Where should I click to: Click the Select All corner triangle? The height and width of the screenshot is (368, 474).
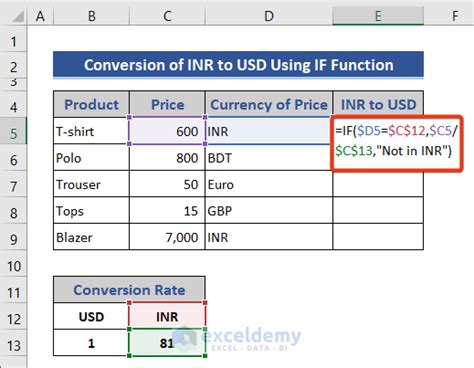coord(18,16)
